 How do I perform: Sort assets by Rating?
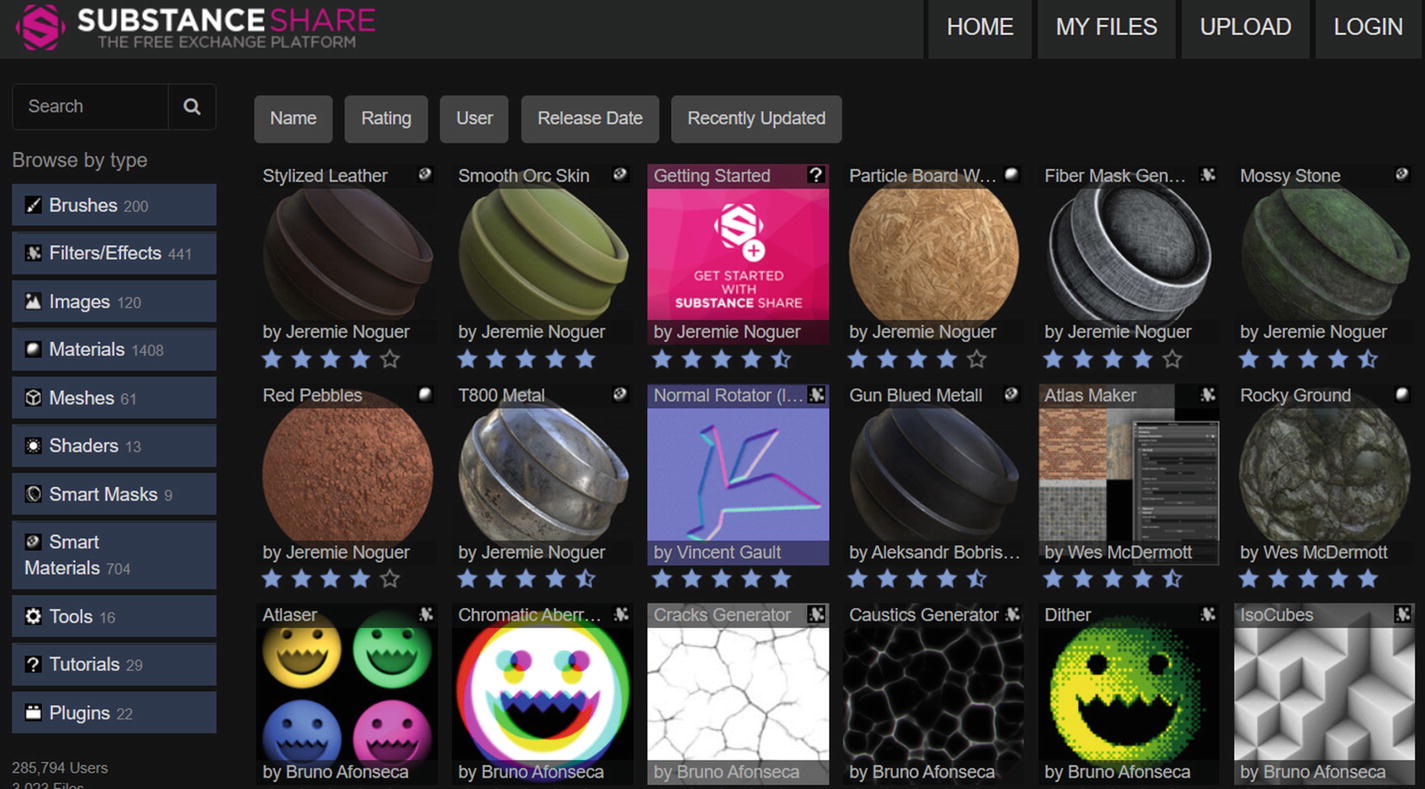pyautogui.click(x=386, y=119)
